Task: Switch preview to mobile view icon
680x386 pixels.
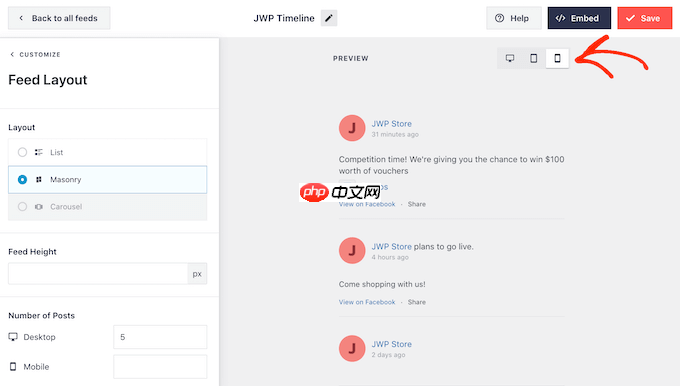Action: [558, 58]
